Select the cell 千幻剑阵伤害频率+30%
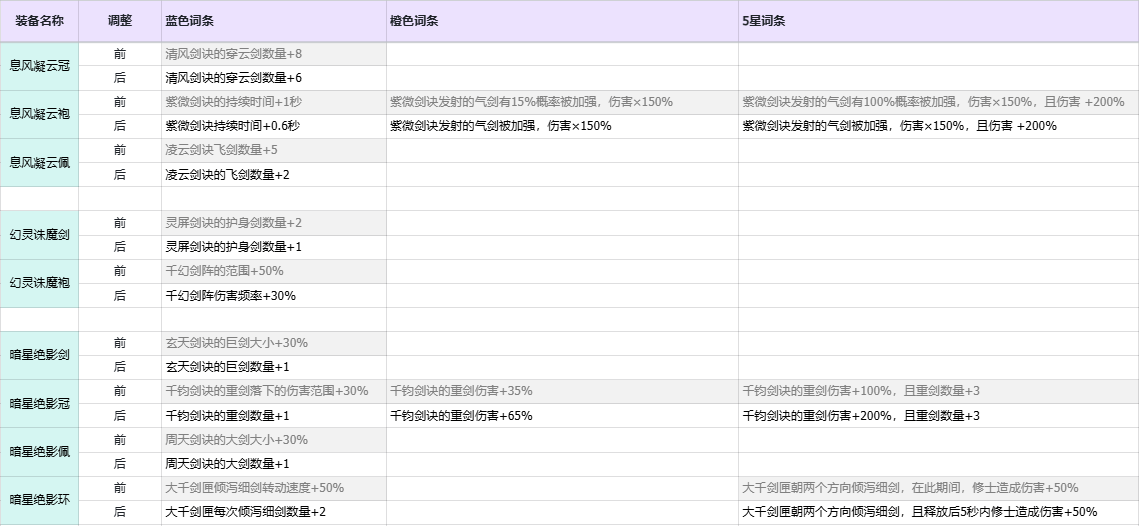 (273, 296)
